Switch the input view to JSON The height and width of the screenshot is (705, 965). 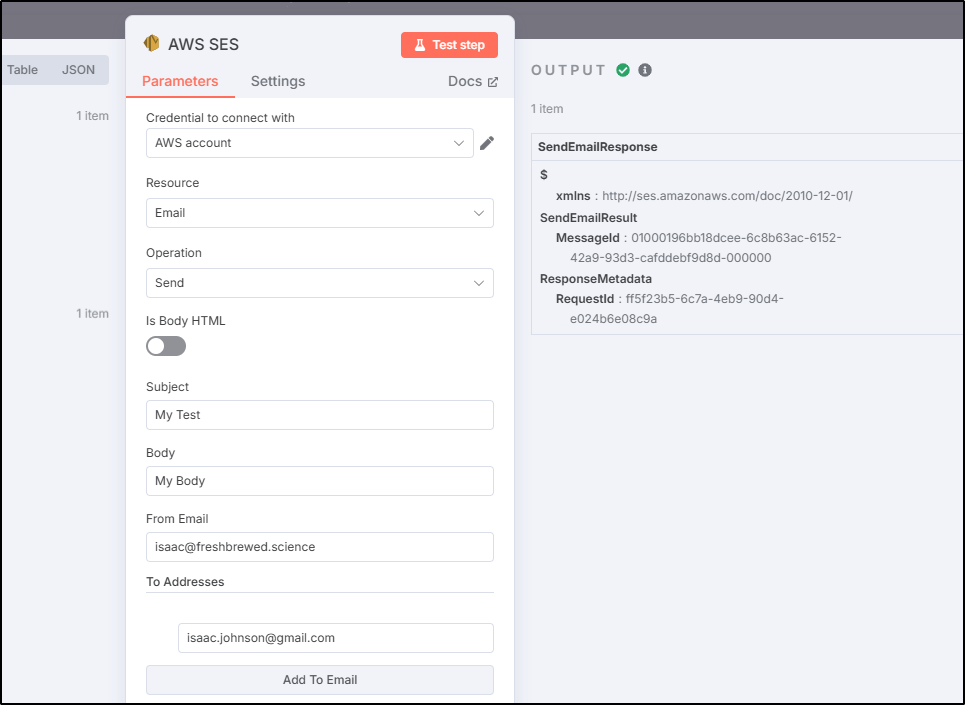coord(78,70)
